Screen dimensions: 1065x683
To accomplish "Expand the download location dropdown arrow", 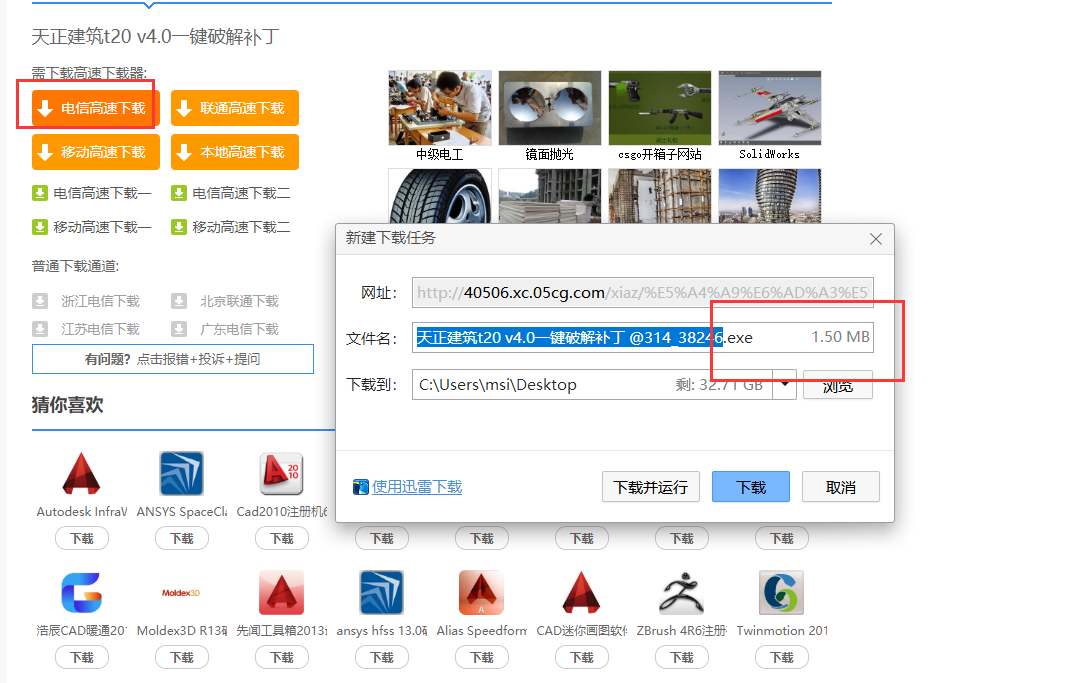I will pyautogui.click(x=784, y=385).
